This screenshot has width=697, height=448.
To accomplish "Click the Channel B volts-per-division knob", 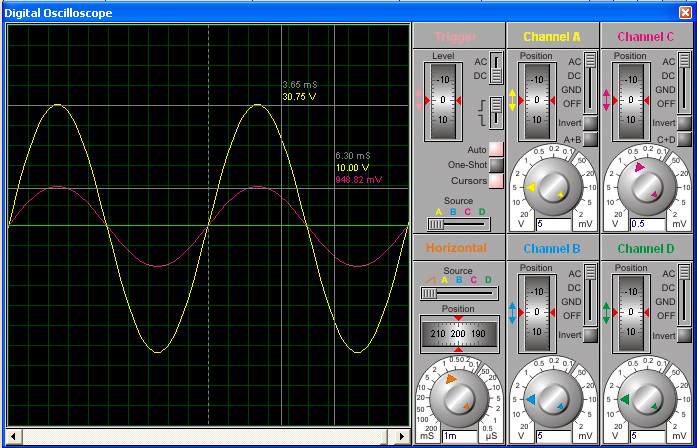I will click(552, 400).
